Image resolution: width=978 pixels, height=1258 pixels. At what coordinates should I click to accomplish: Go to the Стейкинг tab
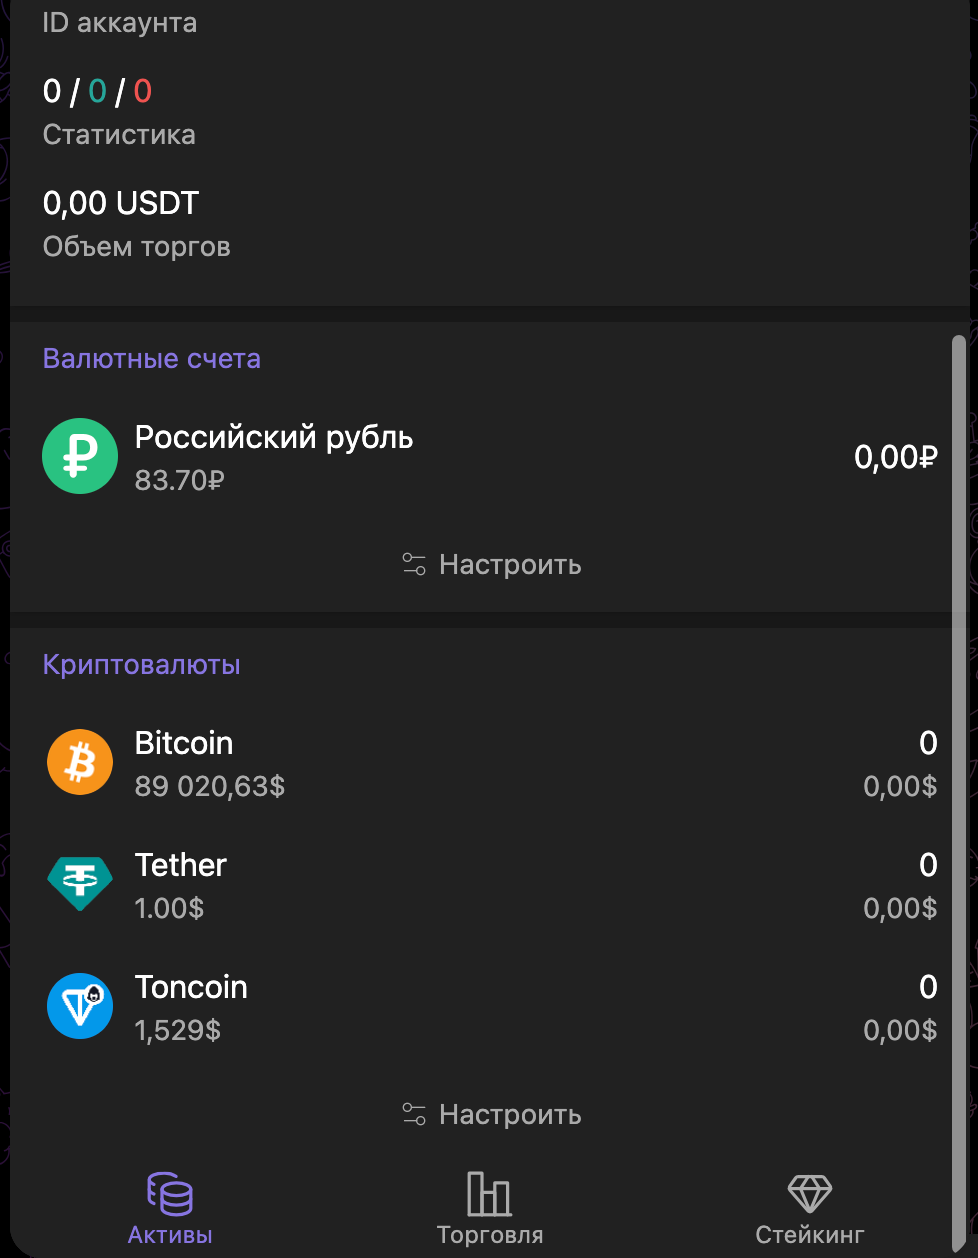coord(809,1235)
